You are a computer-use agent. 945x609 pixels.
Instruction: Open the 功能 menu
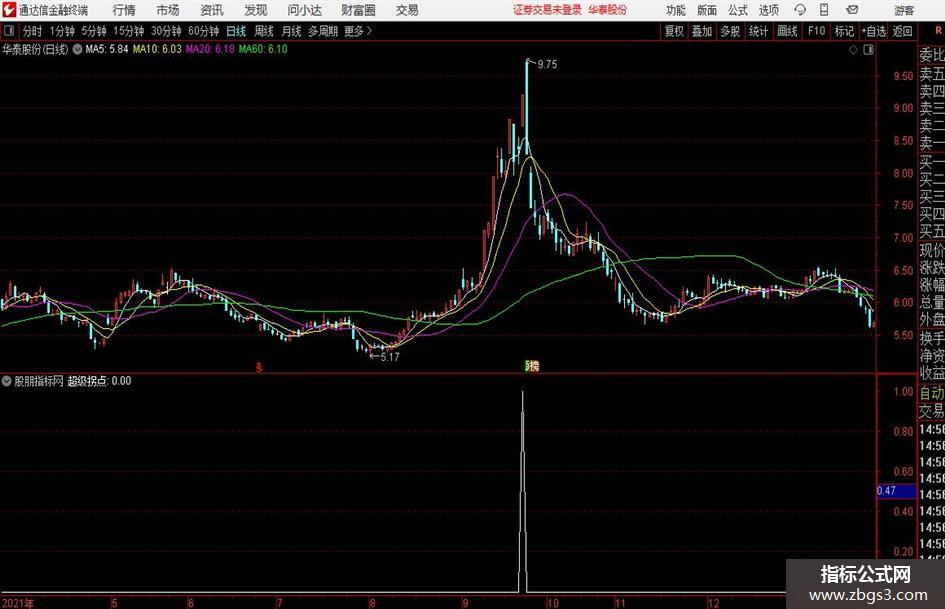[x=676, y=10]
